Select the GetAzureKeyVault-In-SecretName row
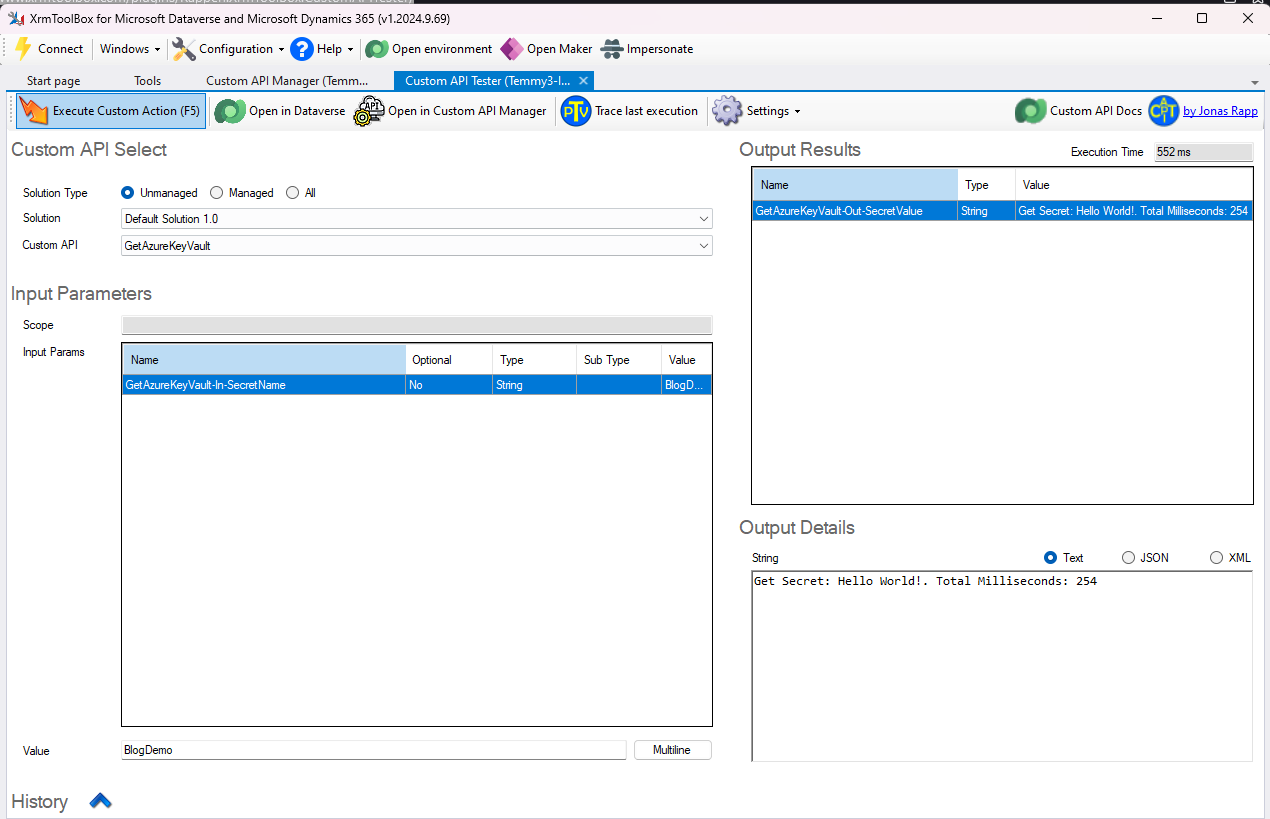1270x819 pixels. pos(417,385)
